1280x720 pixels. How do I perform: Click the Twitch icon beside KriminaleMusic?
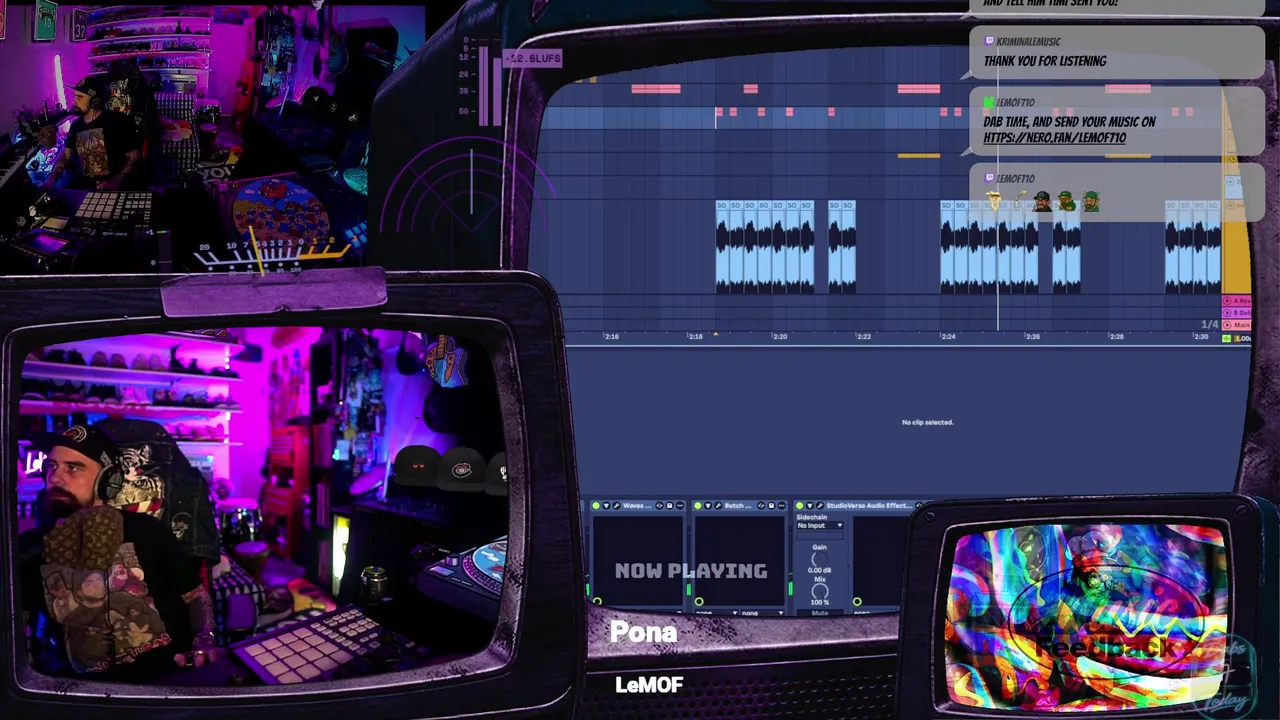click(989, 41)
